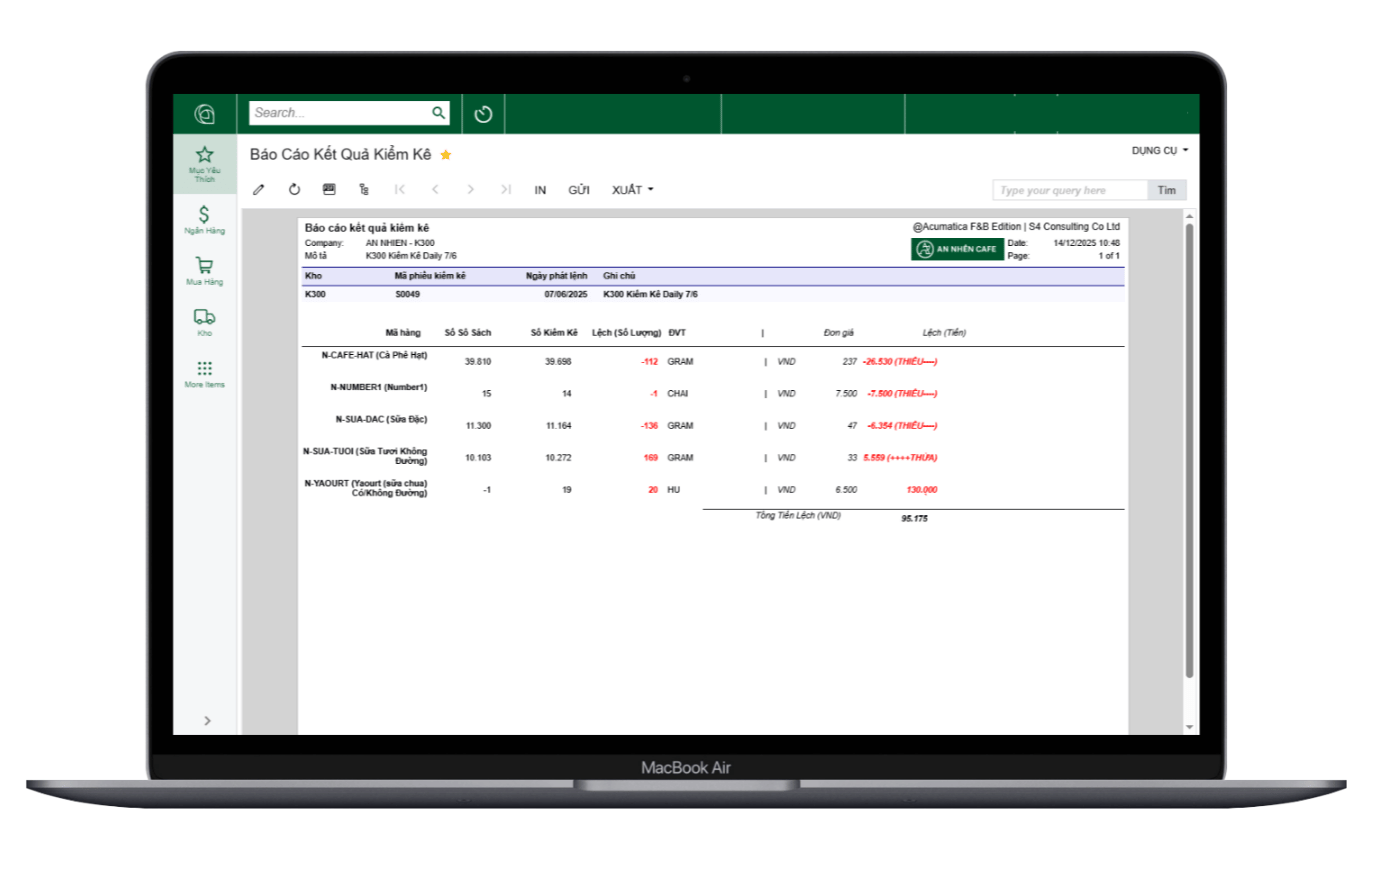Click the report view toggle icon beside refresh
Screen dimensions: 1400x875
point(329,189)
